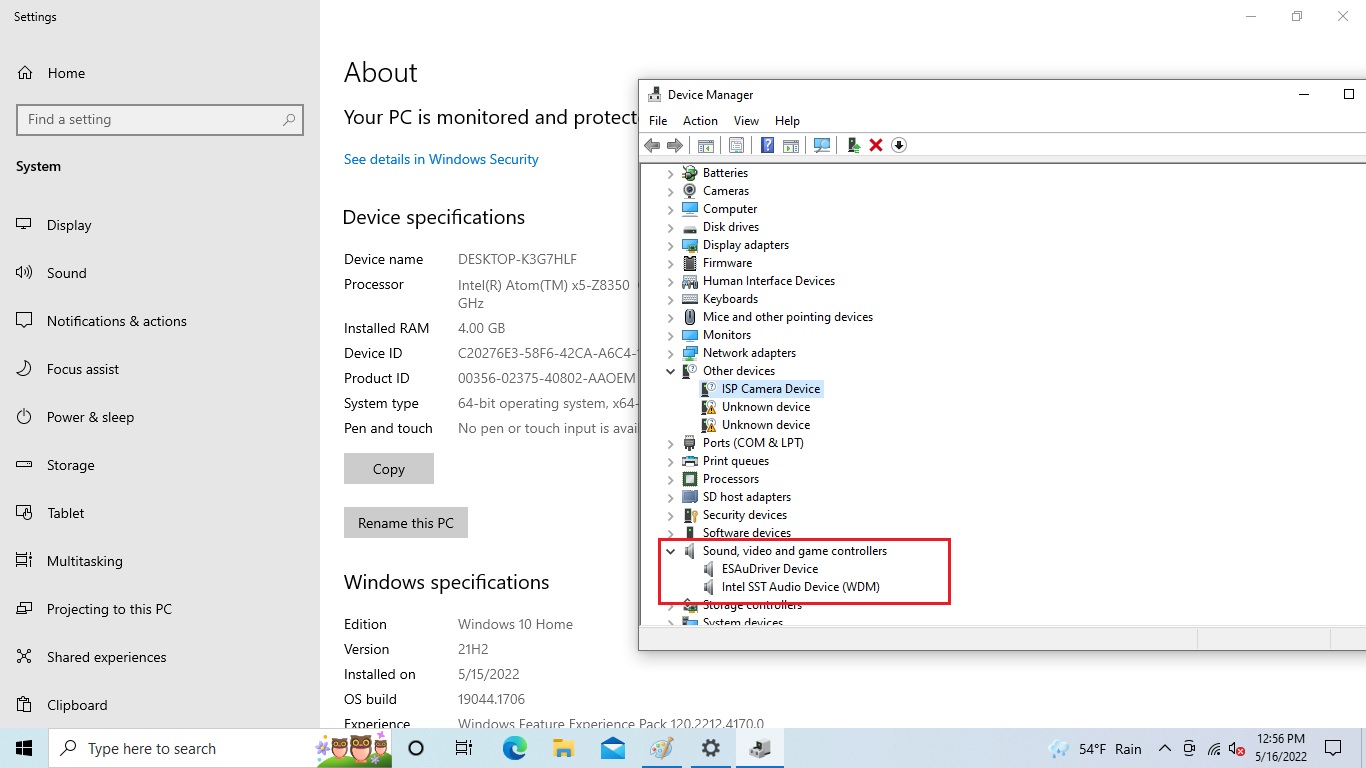Image resolution: width=1366 pixels, height=768 pixels.
Task: Scan for hardware changes toolbar icon
Action: pyautogui.click(x=822, y=145)
